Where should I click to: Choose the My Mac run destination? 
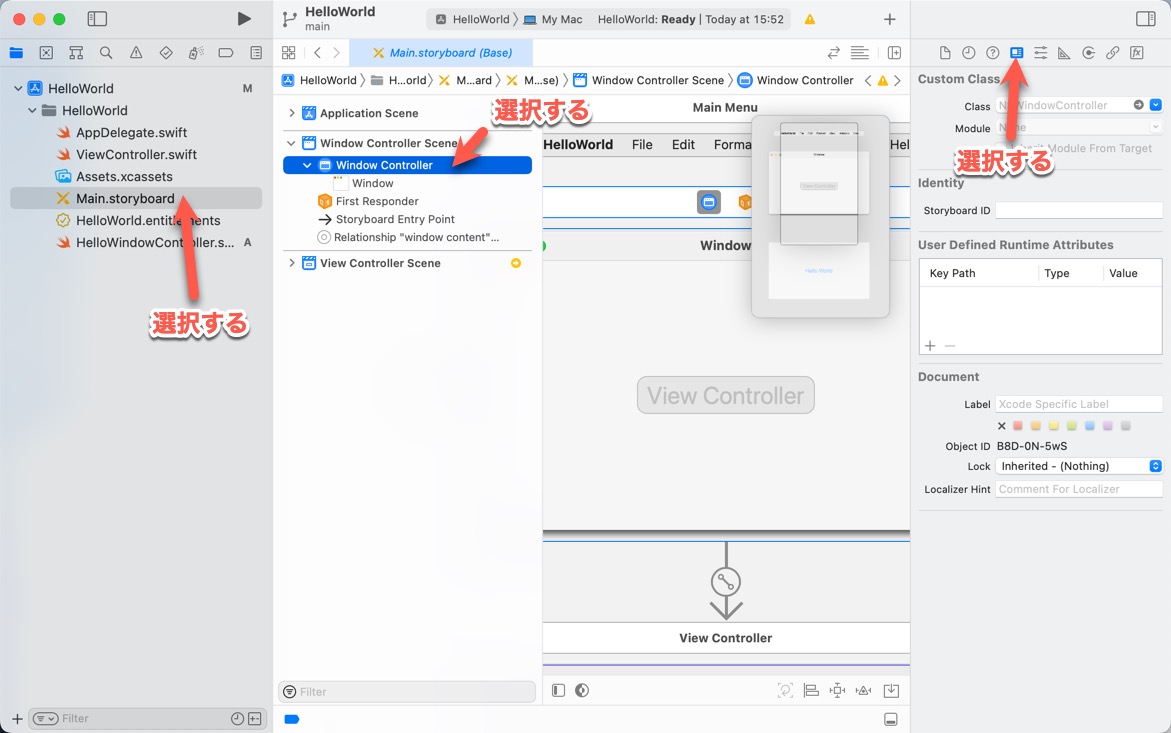(x=553, y=19)
